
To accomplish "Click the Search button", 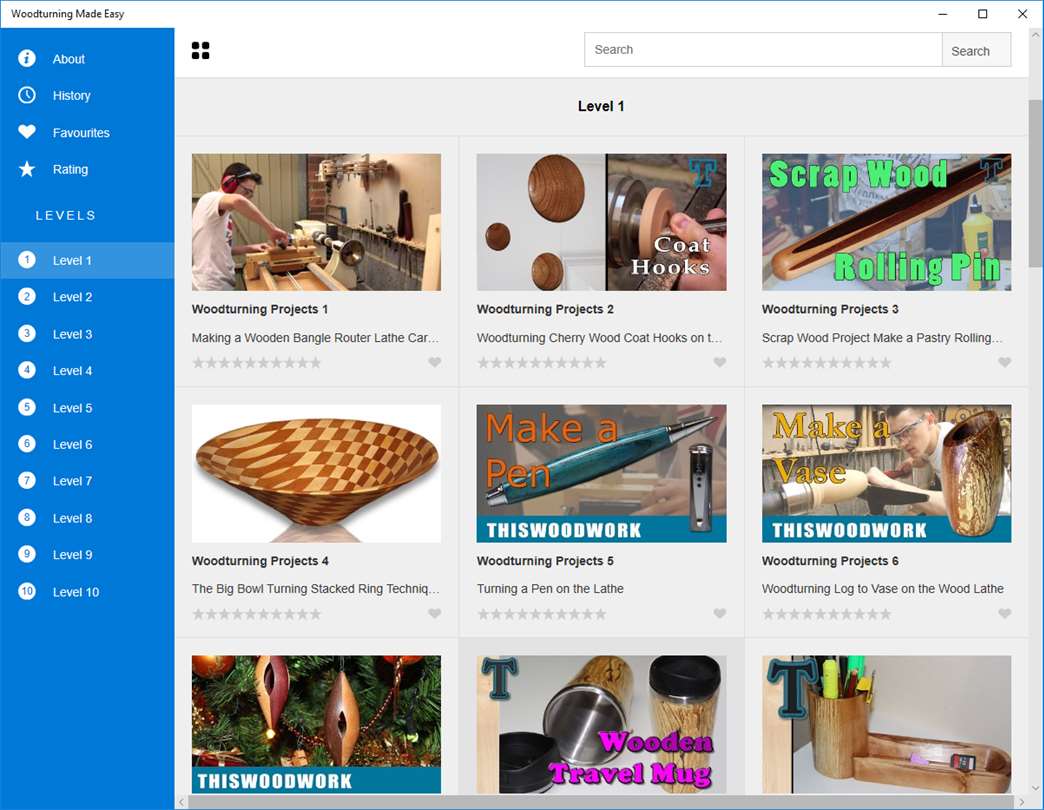I will point(976,51).
